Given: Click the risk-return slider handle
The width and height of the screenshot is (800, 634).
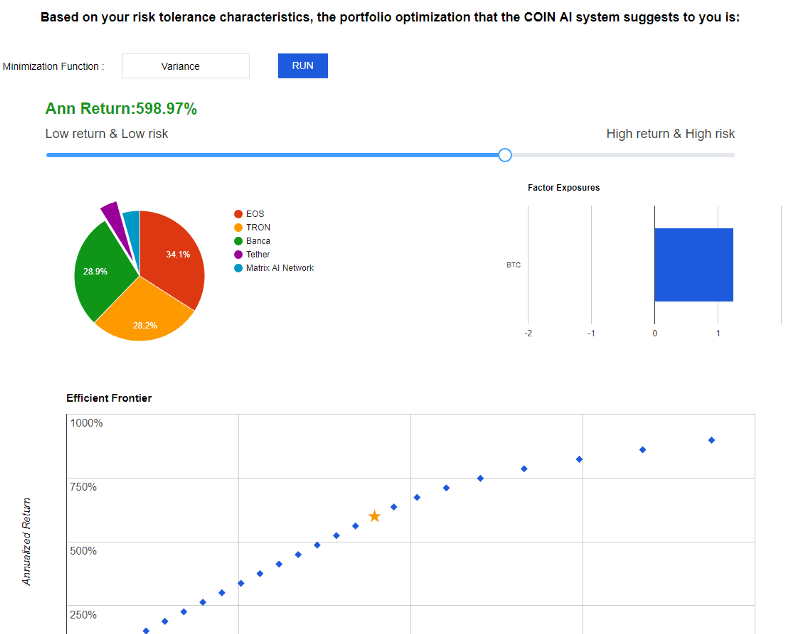Looking at the screenshot, I should point(505,155).
